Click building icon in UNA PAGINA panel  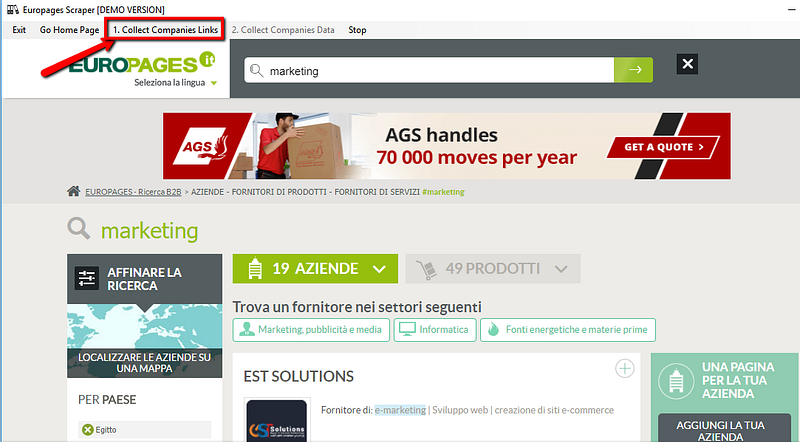[x=676, y=381]
